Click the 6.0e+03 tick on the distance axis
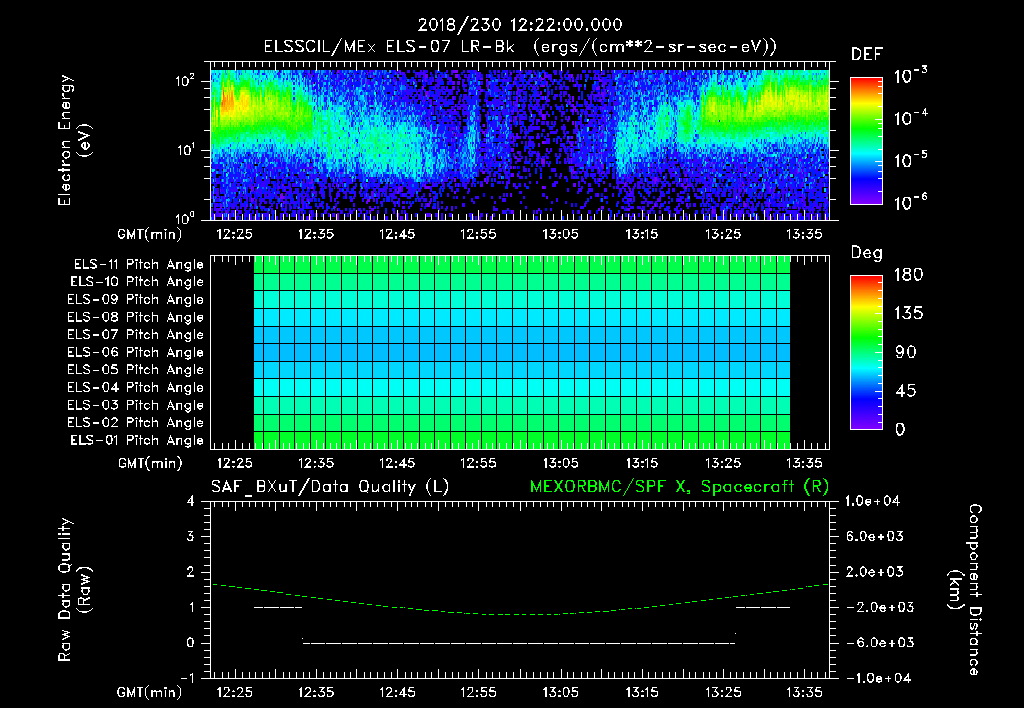 tap(875, 536)
